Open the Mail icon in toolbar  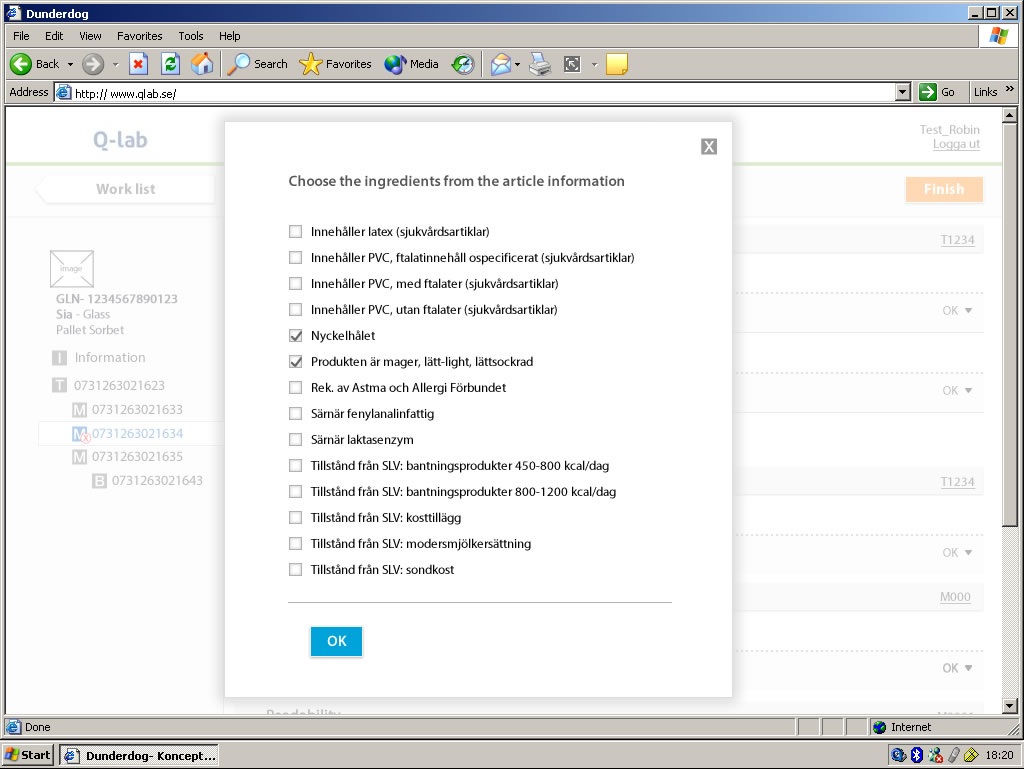(500, 64)
